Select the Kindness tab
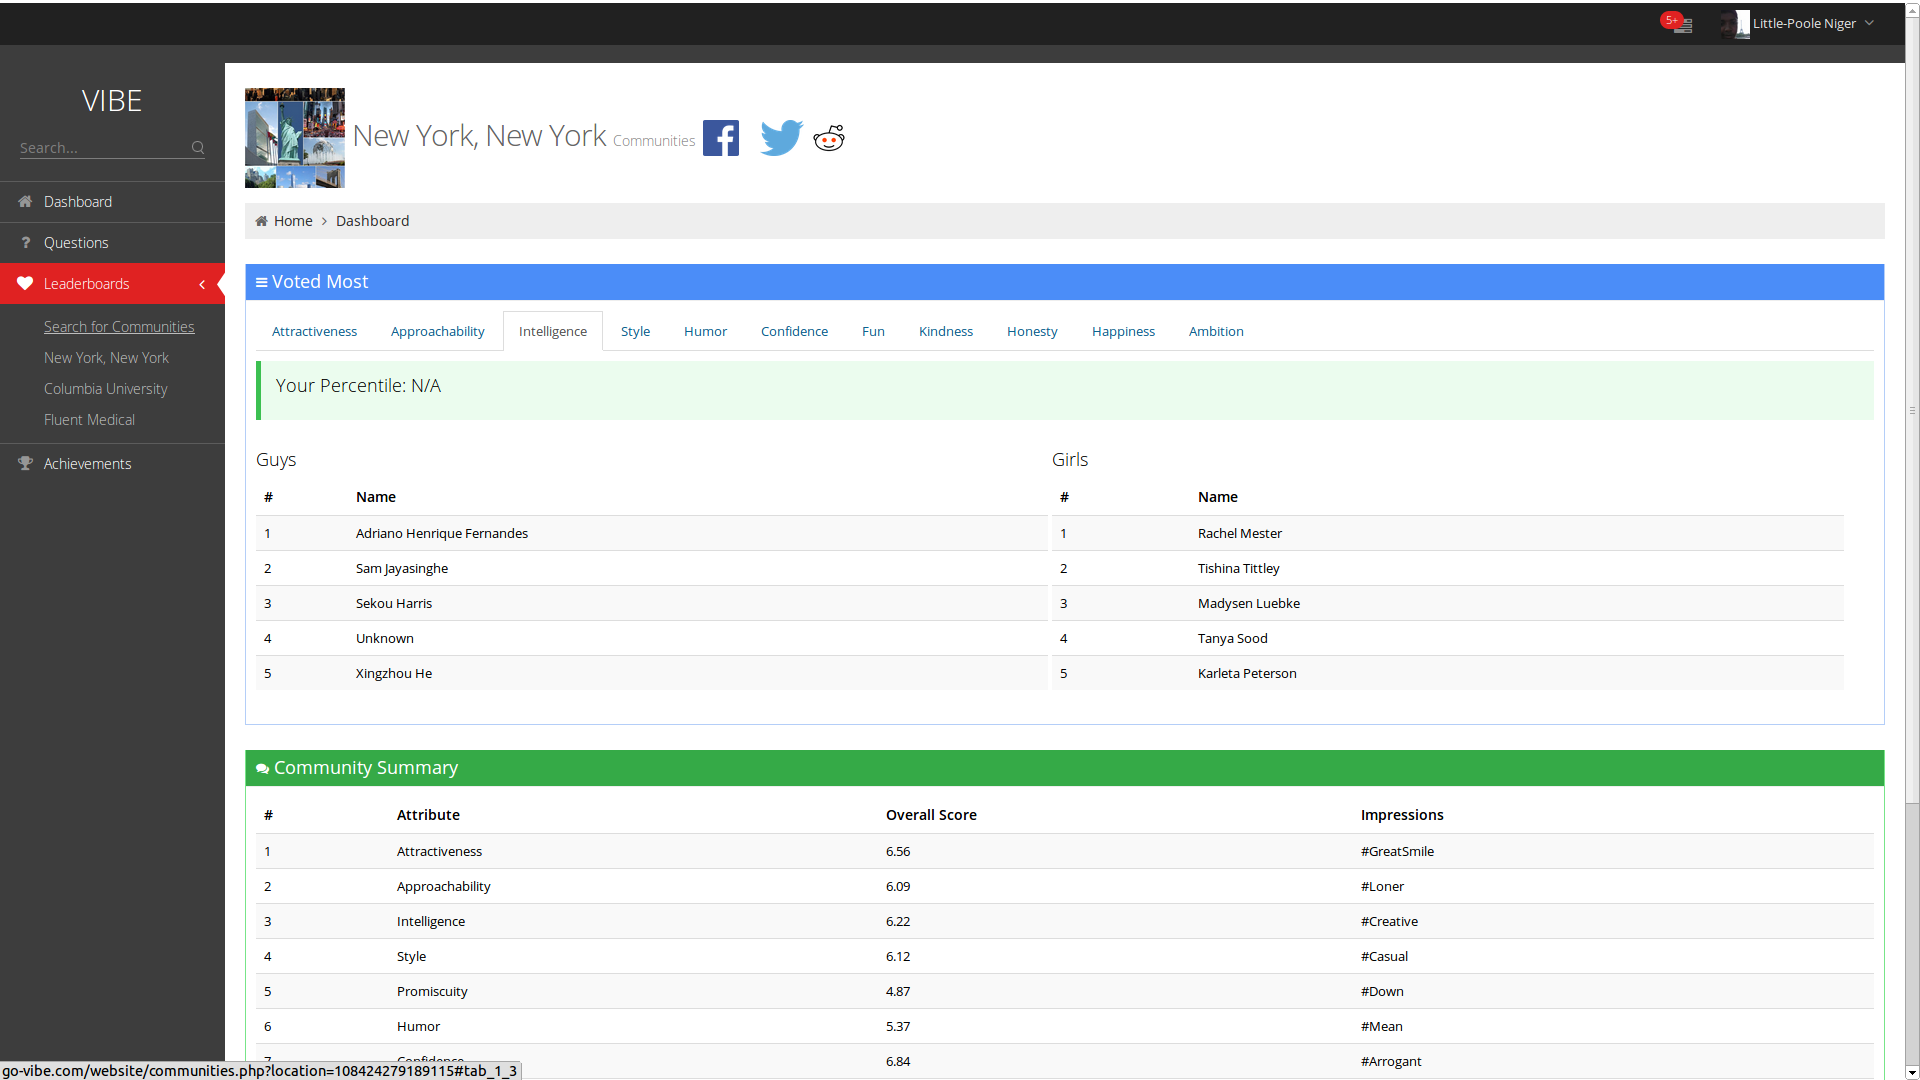This screenshot has height=1080, width=1920. tap(945, 331)
